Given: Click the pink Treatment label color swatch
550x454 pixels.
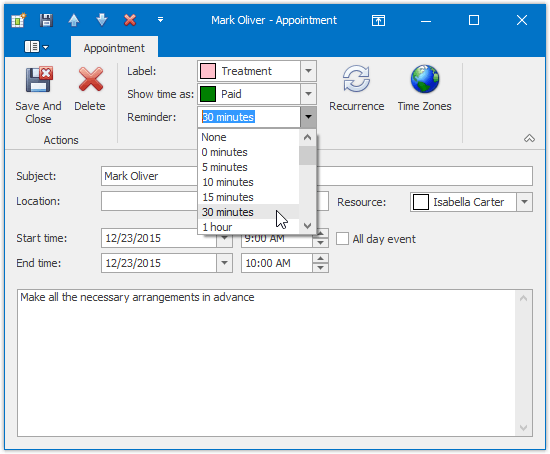Looking at the screenshot, I should point(208,71).
